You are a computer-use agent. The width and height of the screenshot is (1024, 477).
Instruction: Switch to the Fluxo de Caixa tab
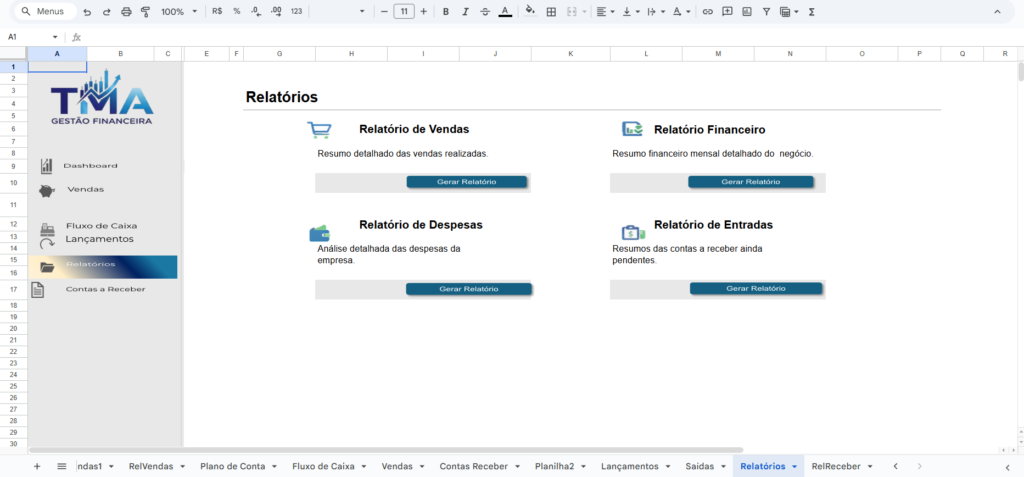pyautogui.click(x=323, y=466)
